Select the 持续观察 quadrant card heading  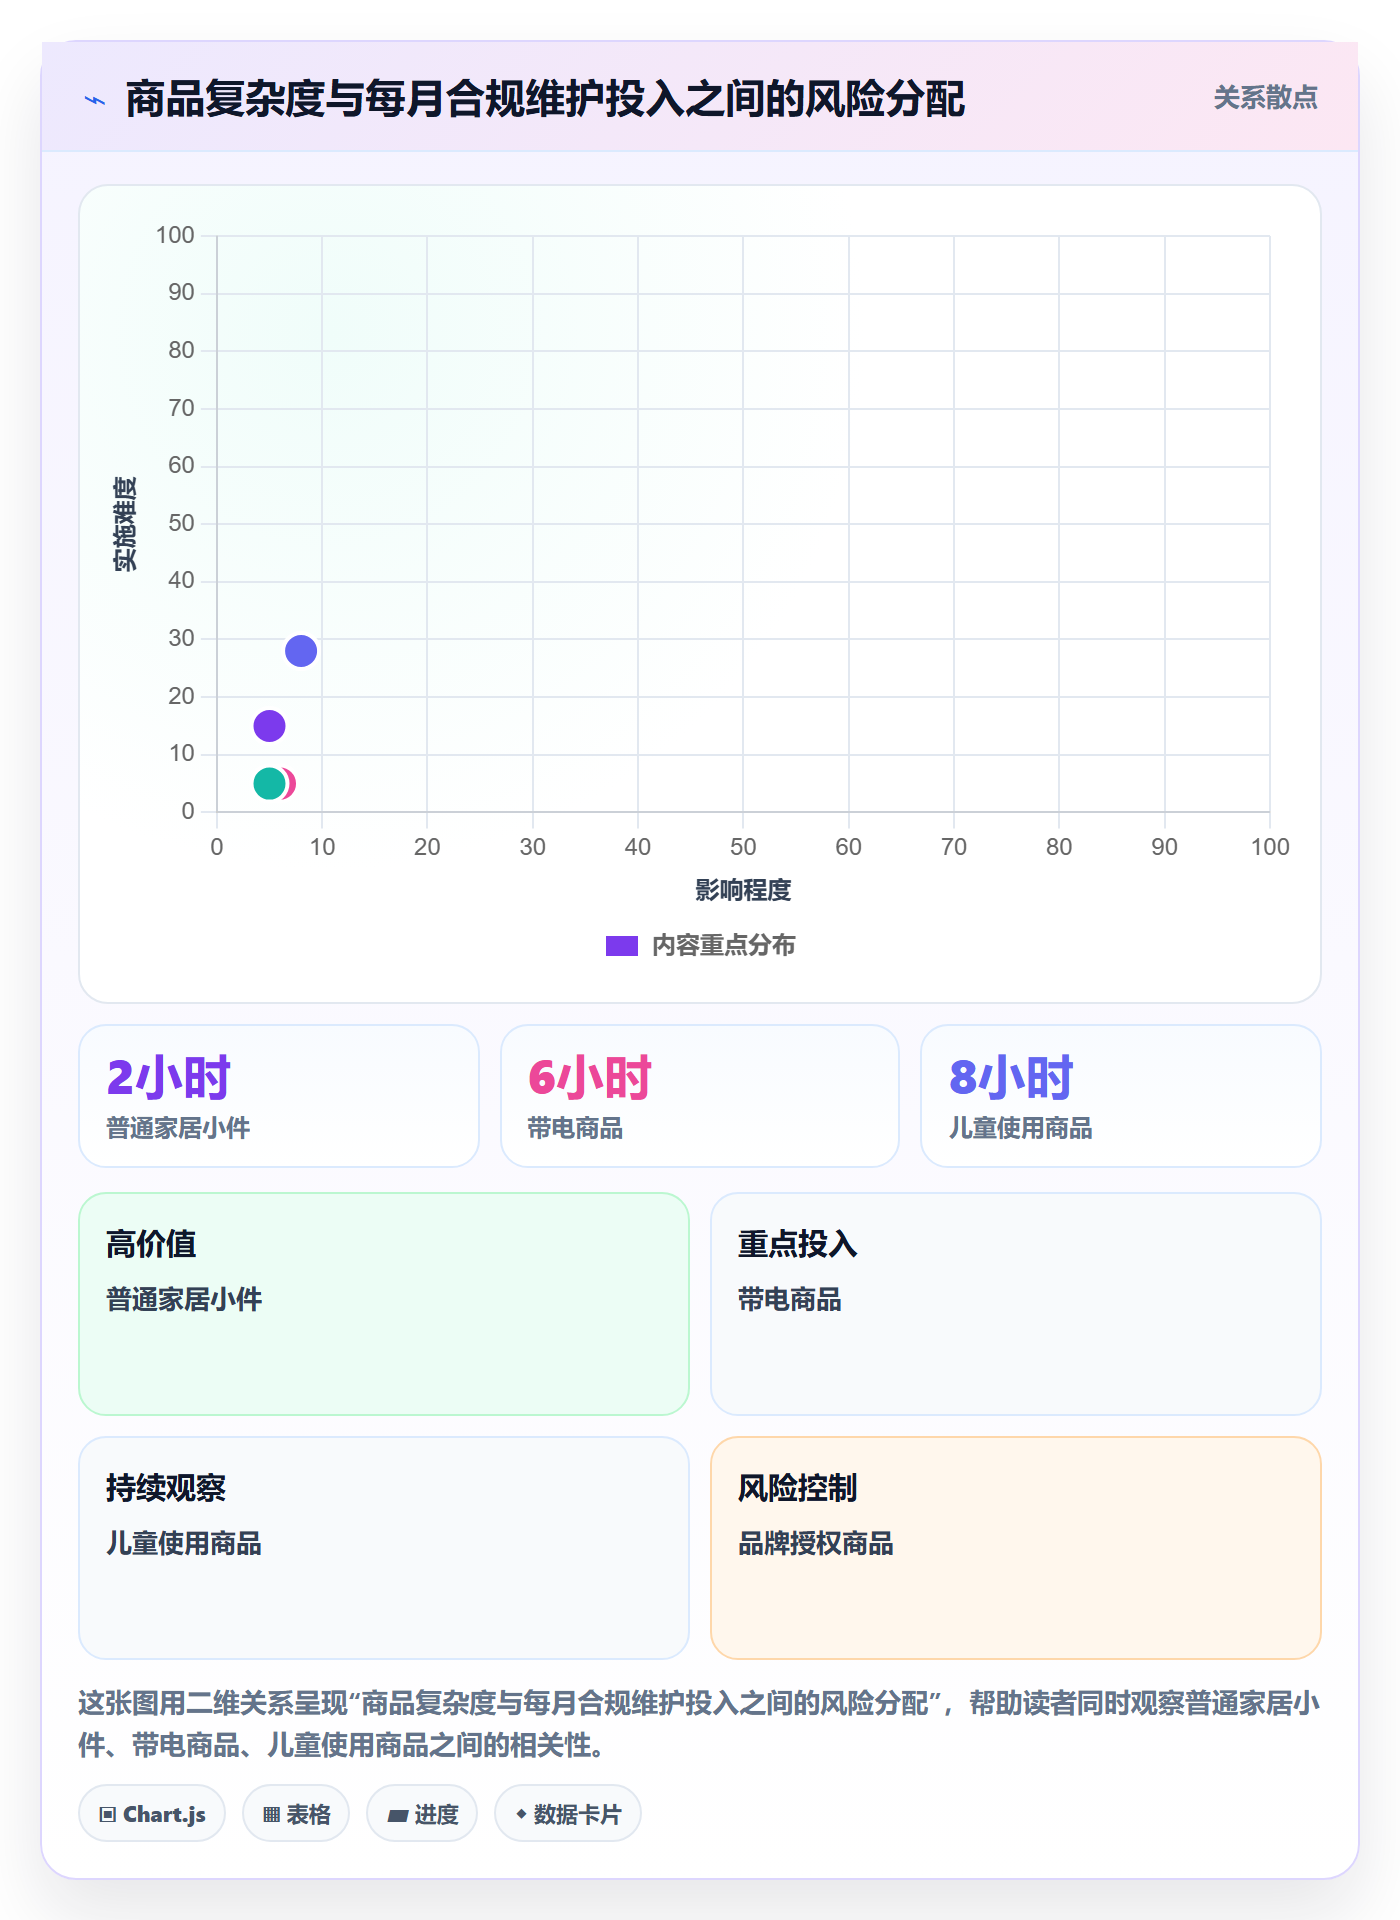point(166,1488)
